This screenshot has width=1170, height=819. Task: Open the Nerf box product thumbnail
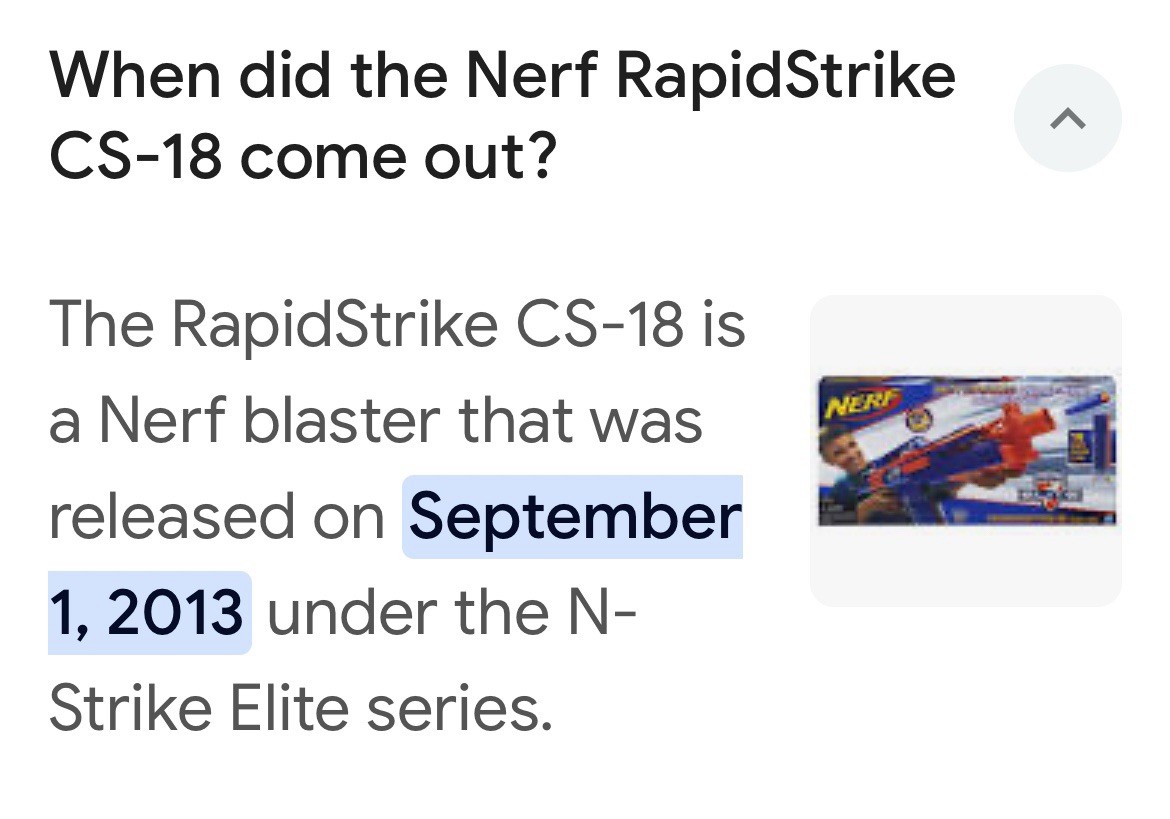[x=966, y=451]
